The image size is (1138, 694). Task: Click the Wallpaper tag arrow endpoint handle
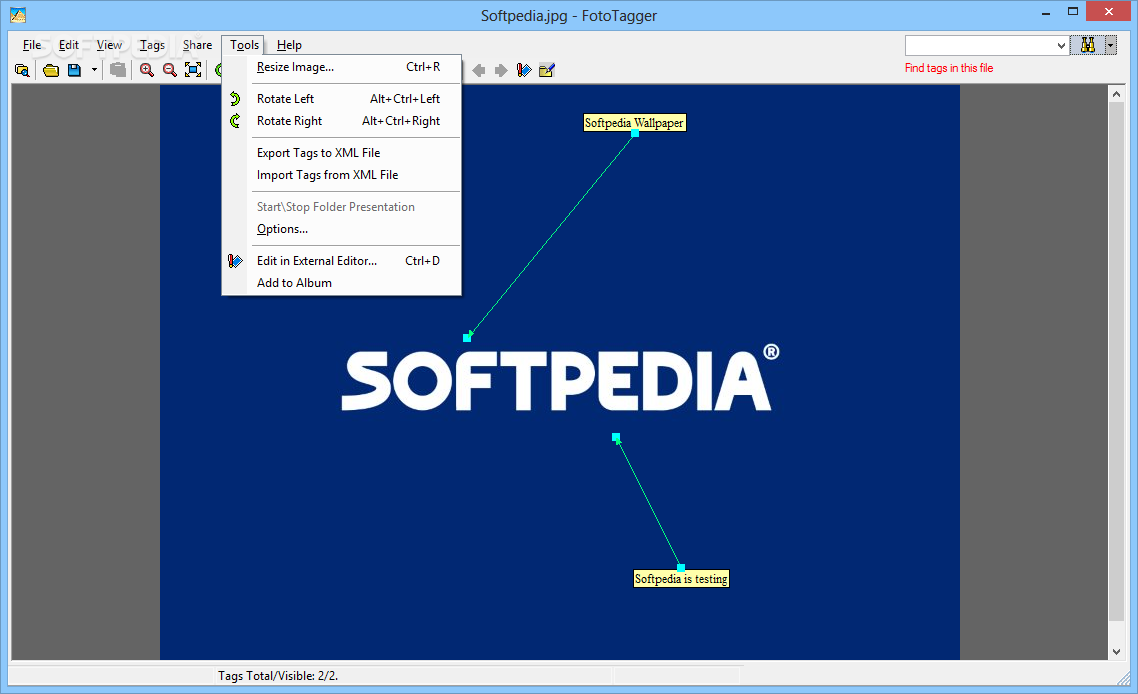point(467,338)
